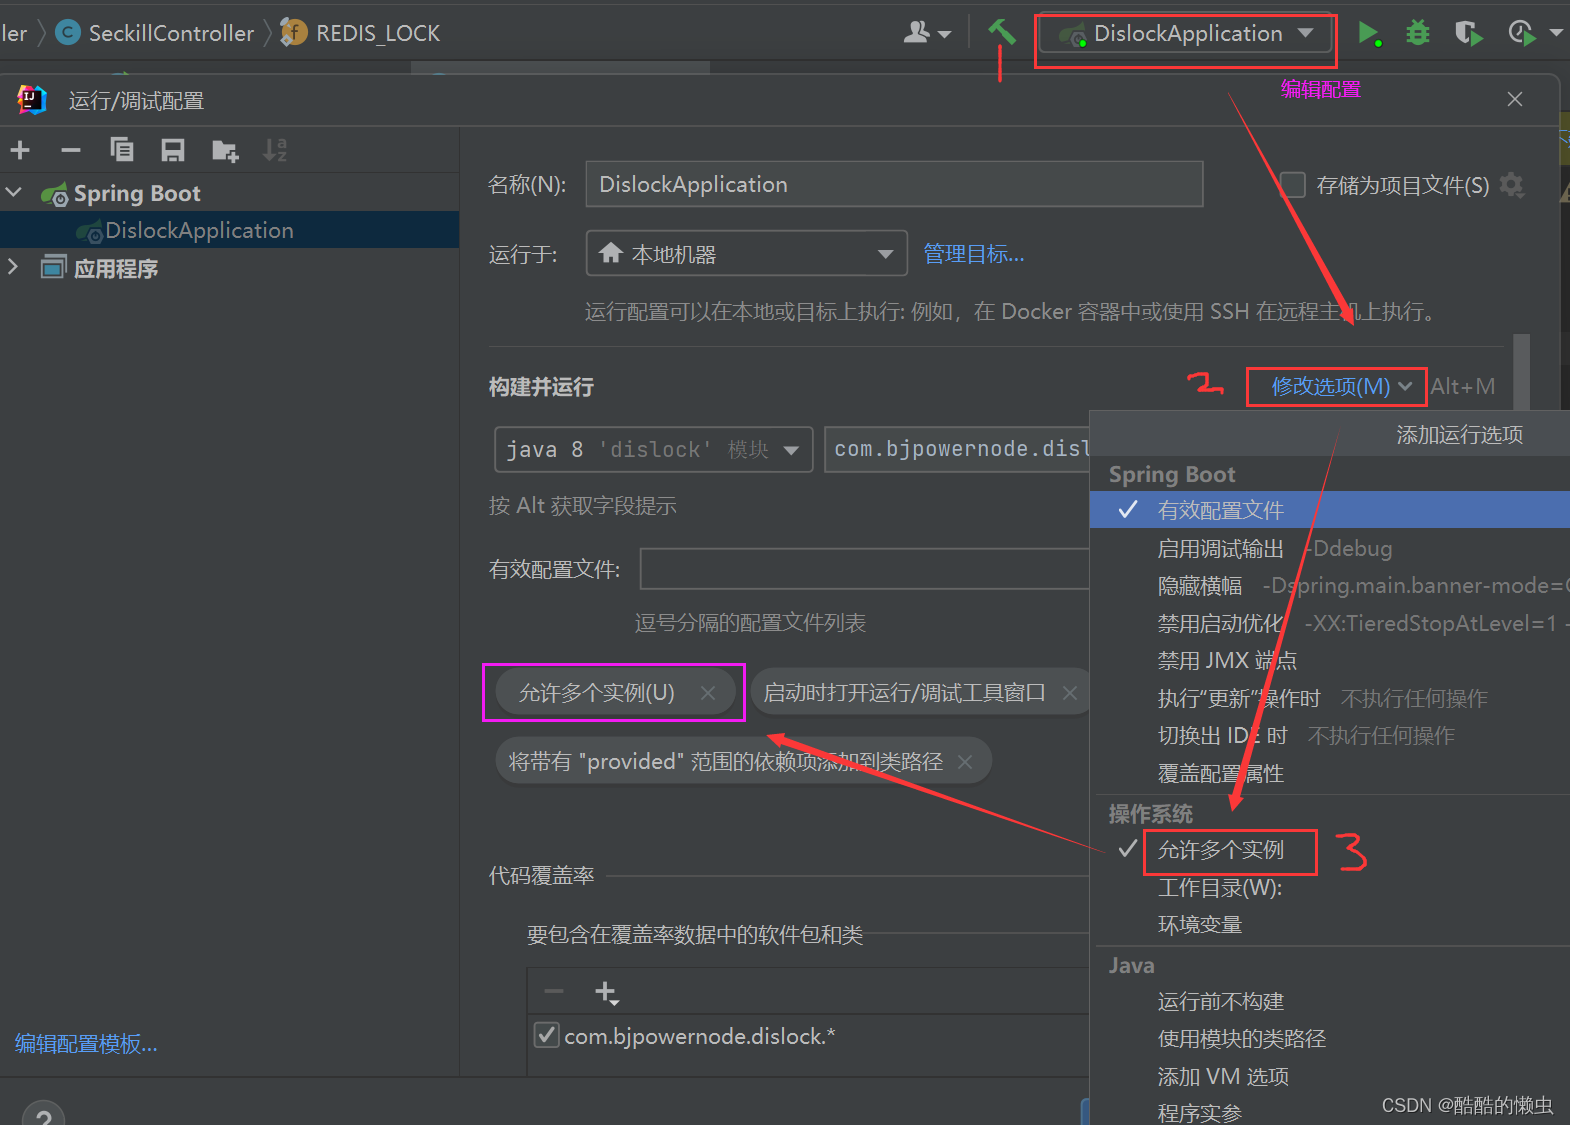The width and height of the screenshot is (1570, 1125).
Task: Click the Build project hammer icon
Action: coord(1001,32)
